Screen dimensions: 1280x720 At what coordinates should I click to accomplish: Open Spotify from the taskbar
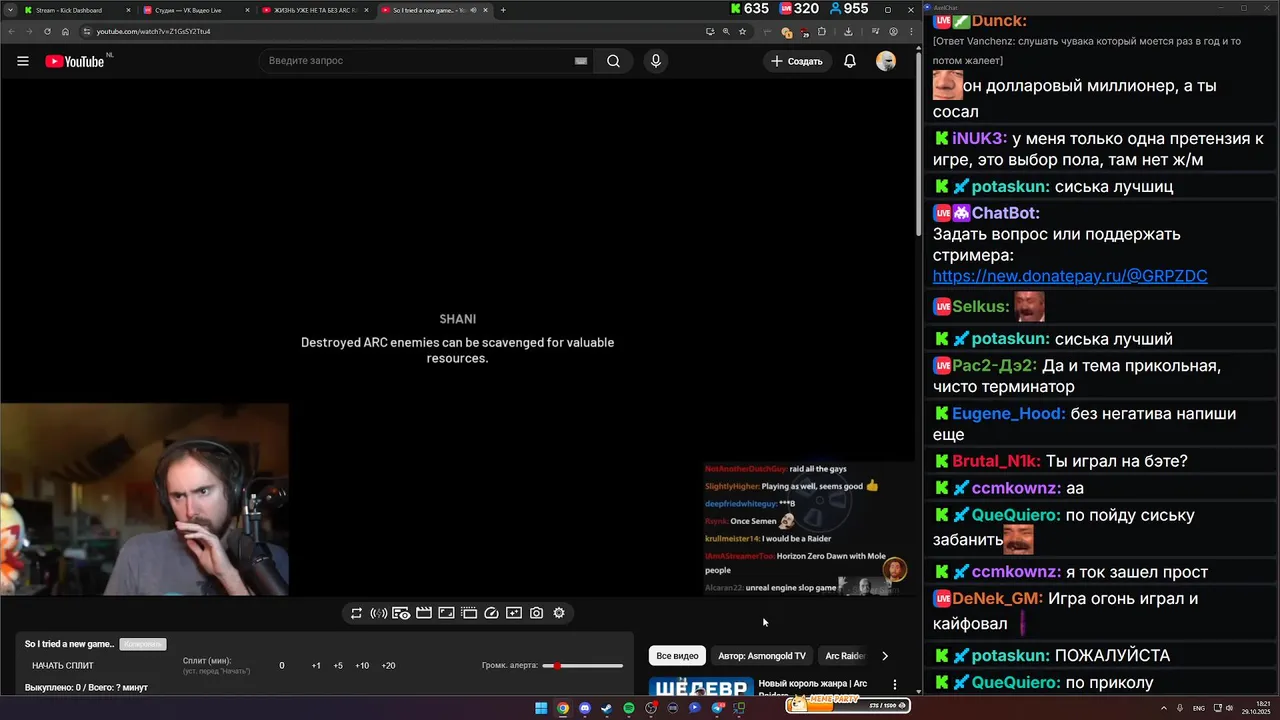(629, 708)
